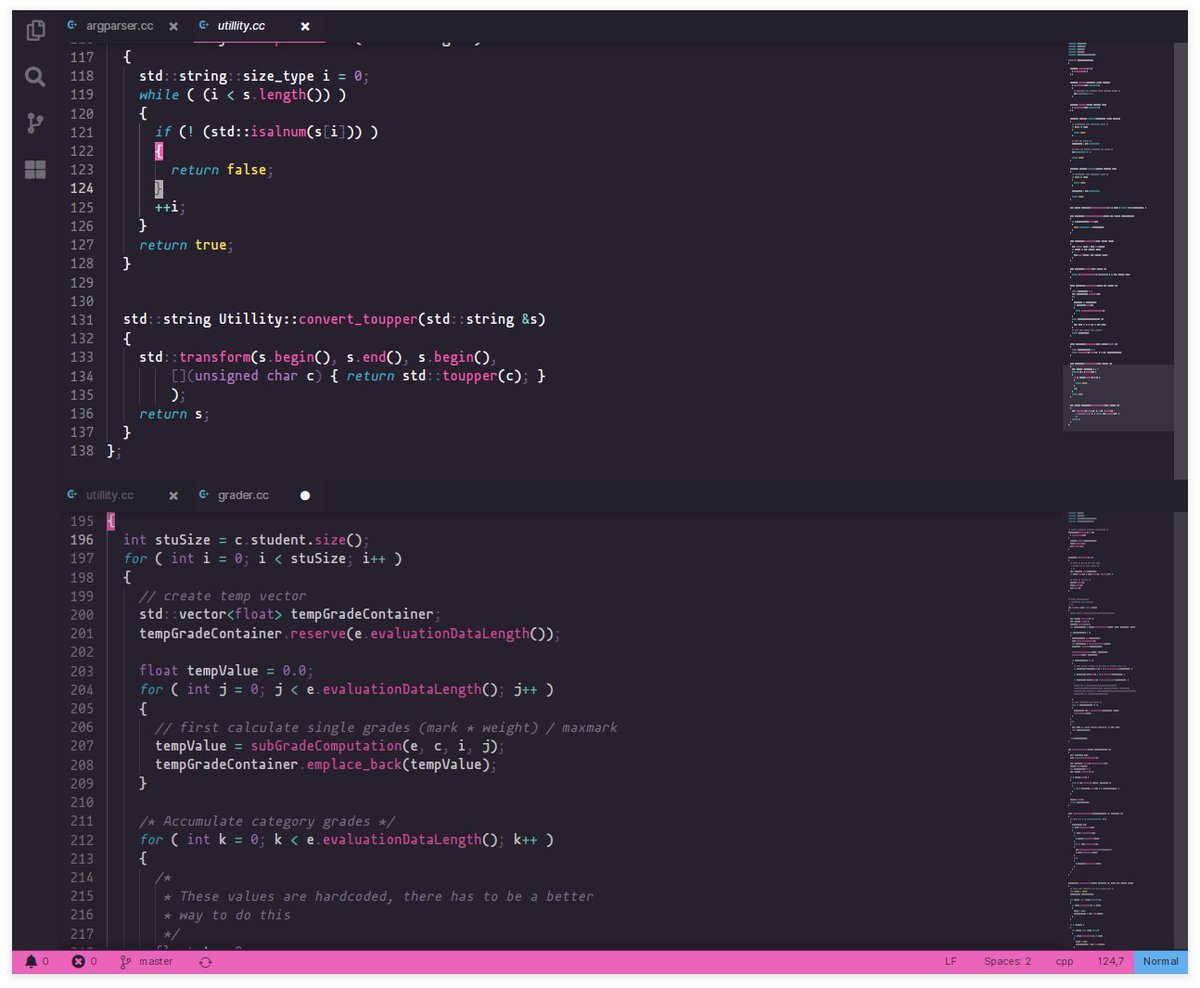
Task: Change indentation via Spaces: 2
Action: coord(1007,961)
